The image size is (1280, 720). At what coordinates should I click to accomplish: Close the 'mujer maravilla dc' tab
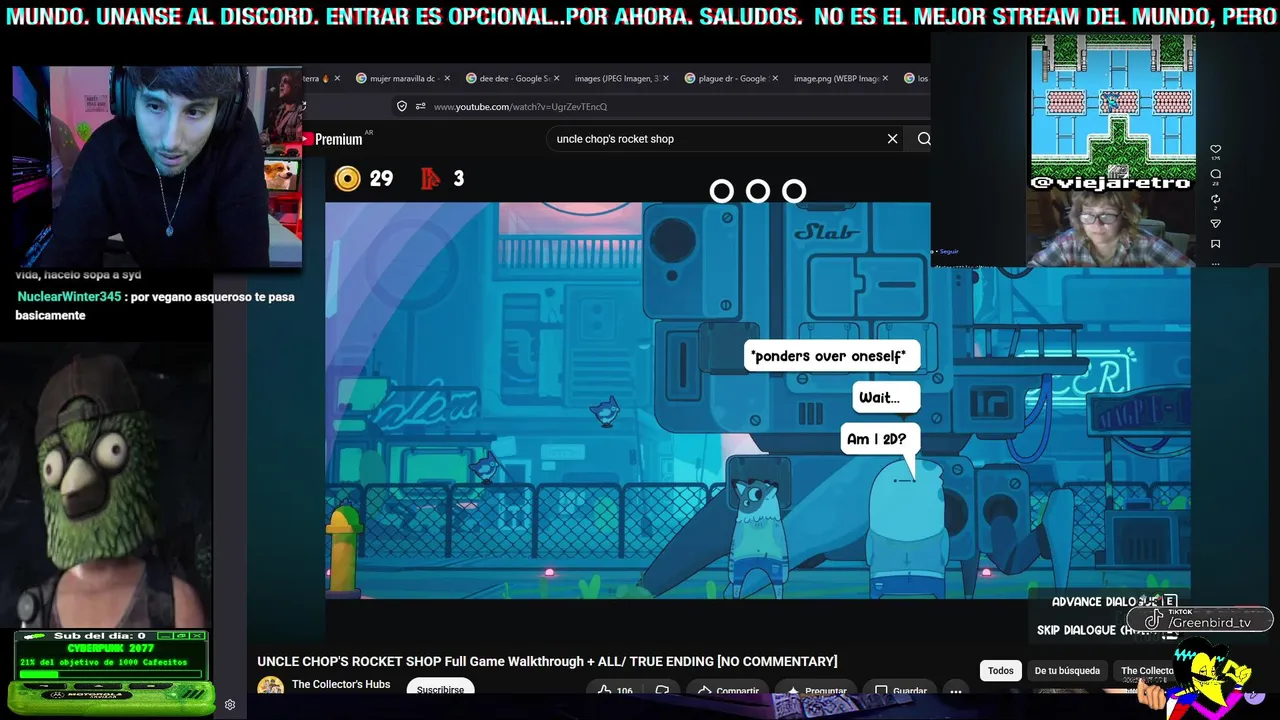click(x=446, y=78)
